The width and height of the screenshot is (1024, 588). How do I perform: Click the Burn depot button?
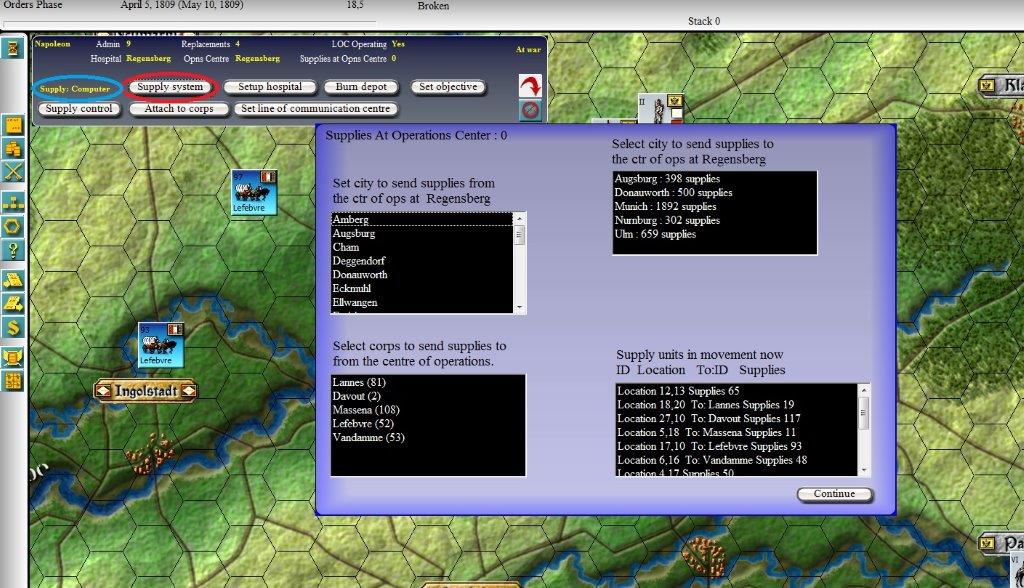[x=361, y=86]
